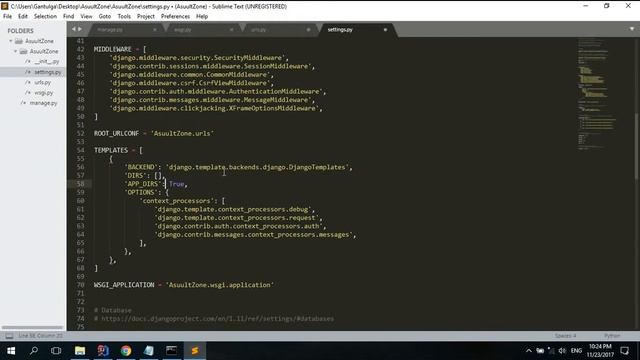Open the Preferences menu

pos(176,16)
